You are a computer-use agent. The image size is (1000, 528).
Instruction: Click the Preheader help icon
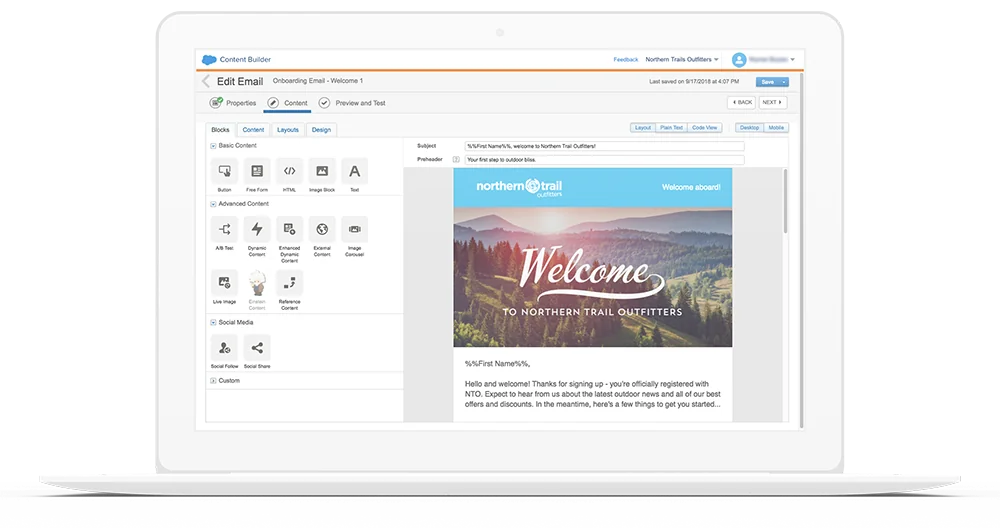click(456, 159)
